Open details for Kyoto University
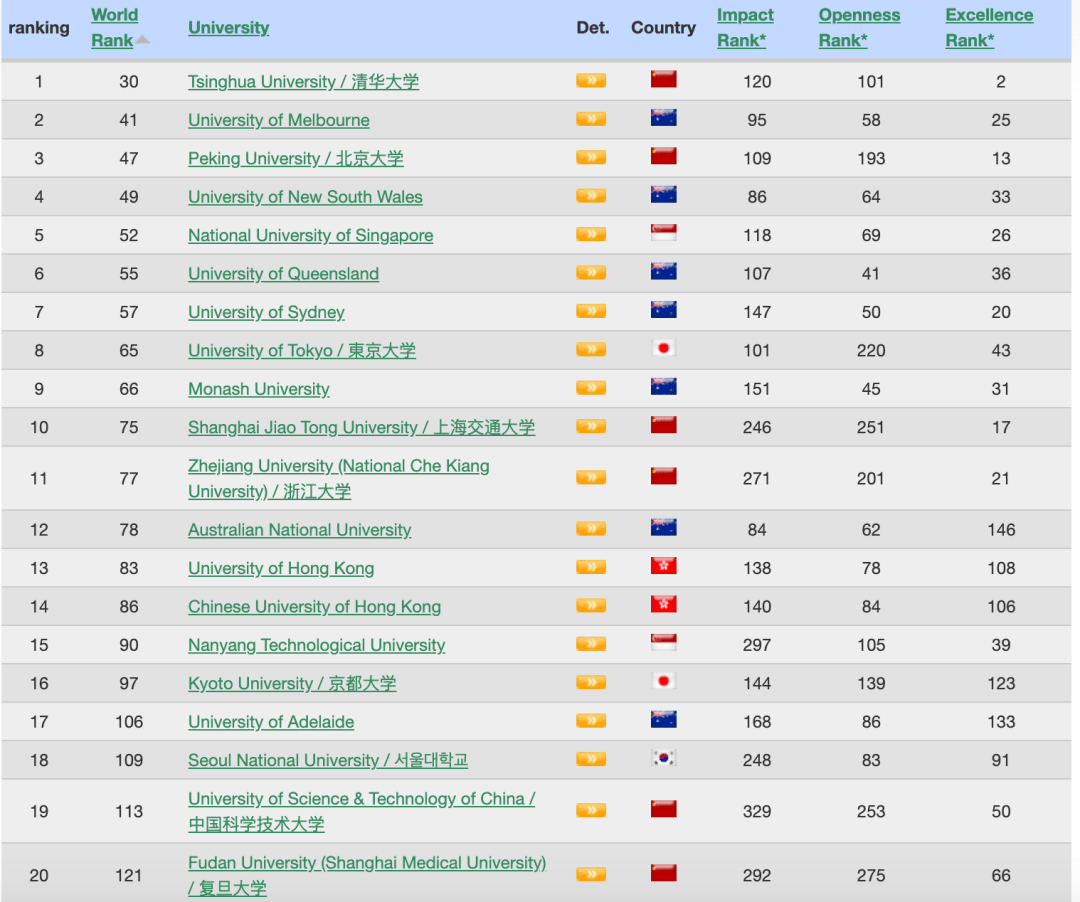The width and height of the screenshot is (1080, 902). (591, 683)
